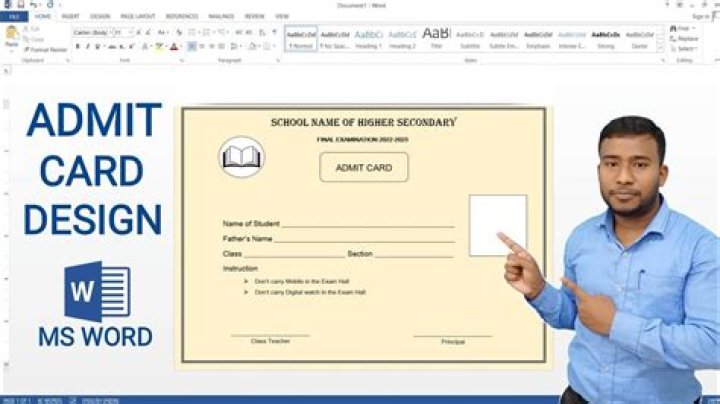Click the red font color swatch
The image size is (720, 404).
tap(173, 46)
